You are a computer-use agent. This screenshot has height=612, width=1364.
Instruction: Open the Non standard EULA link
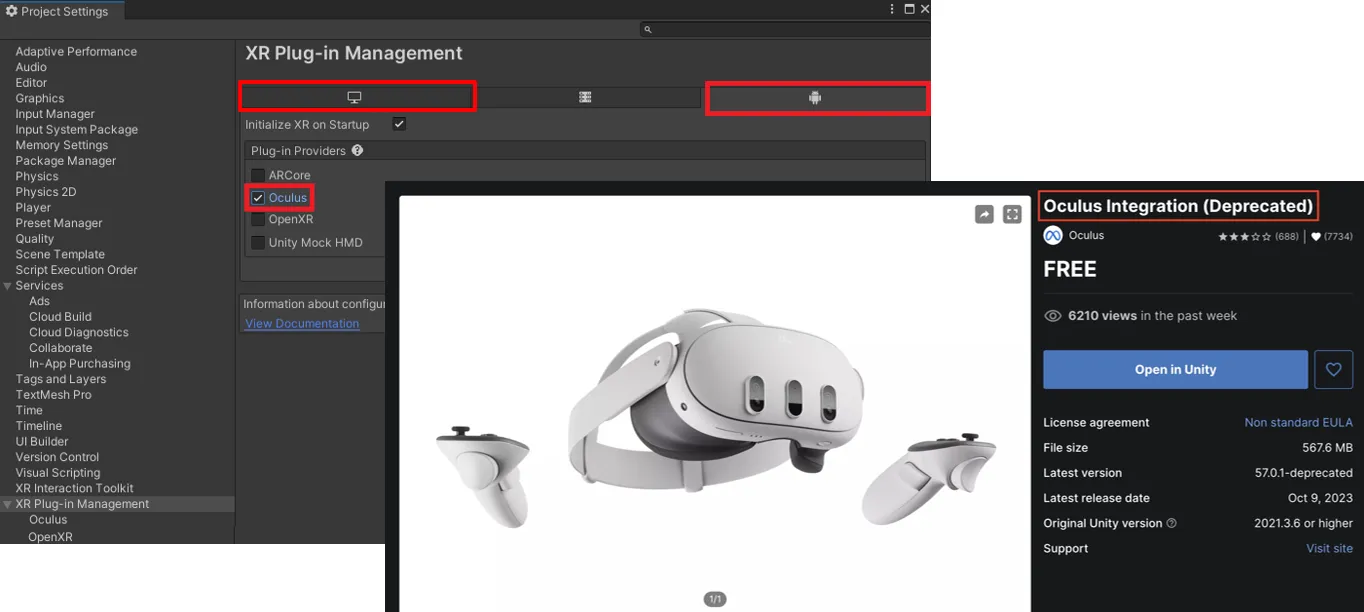tap(1298, 422)
